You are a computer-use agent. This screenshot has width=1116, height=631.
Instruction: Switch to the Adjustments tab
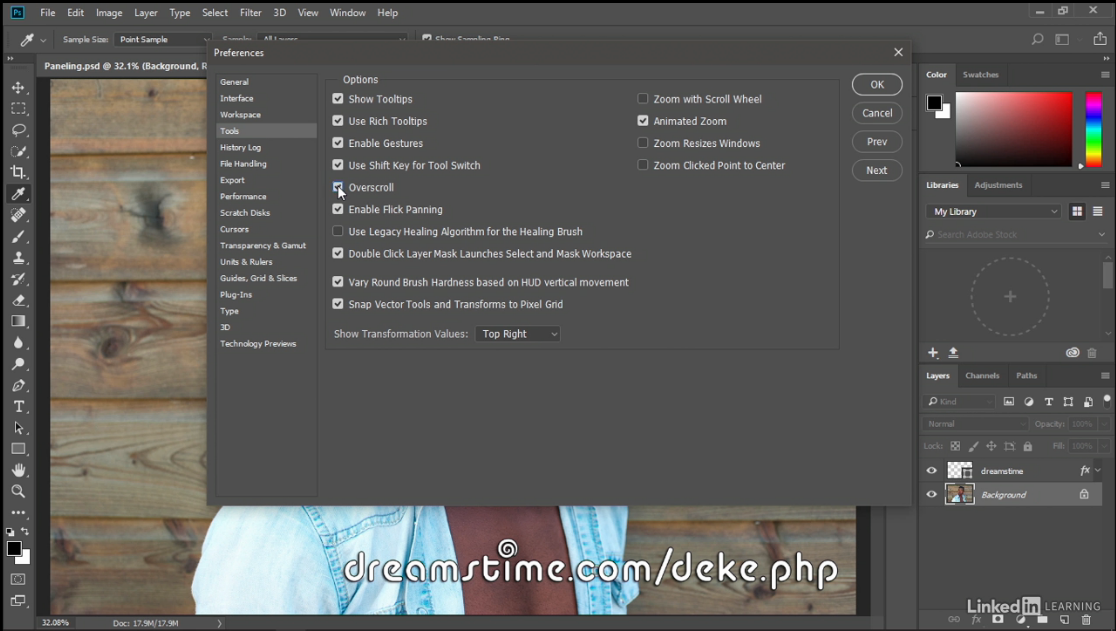pyautogui.click(x=998, y=185)
